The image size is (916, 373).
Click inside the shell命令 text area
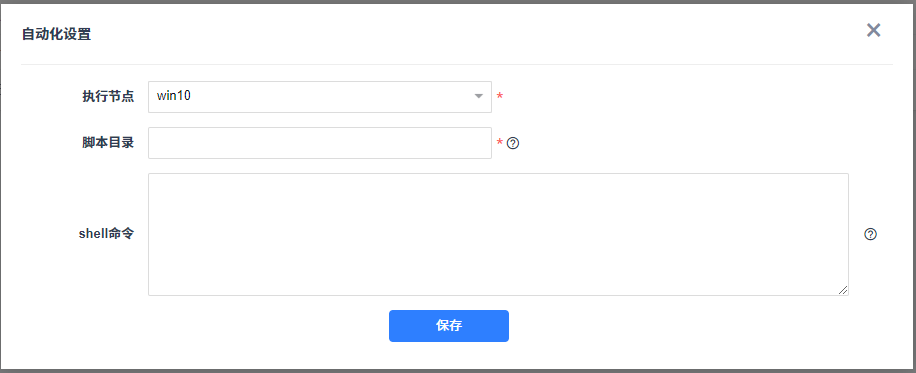point(498,234)
